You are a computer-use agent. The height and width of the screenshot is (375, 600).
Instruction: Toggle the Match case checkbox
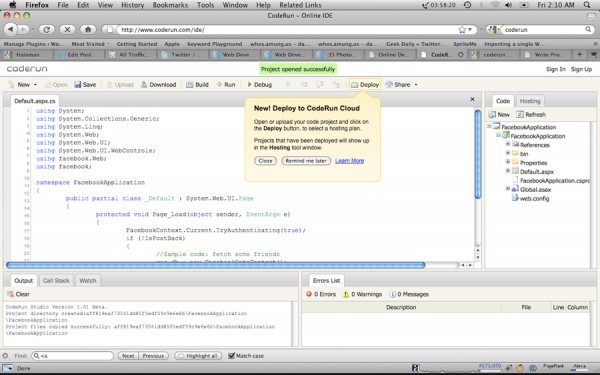pos(231,356)
